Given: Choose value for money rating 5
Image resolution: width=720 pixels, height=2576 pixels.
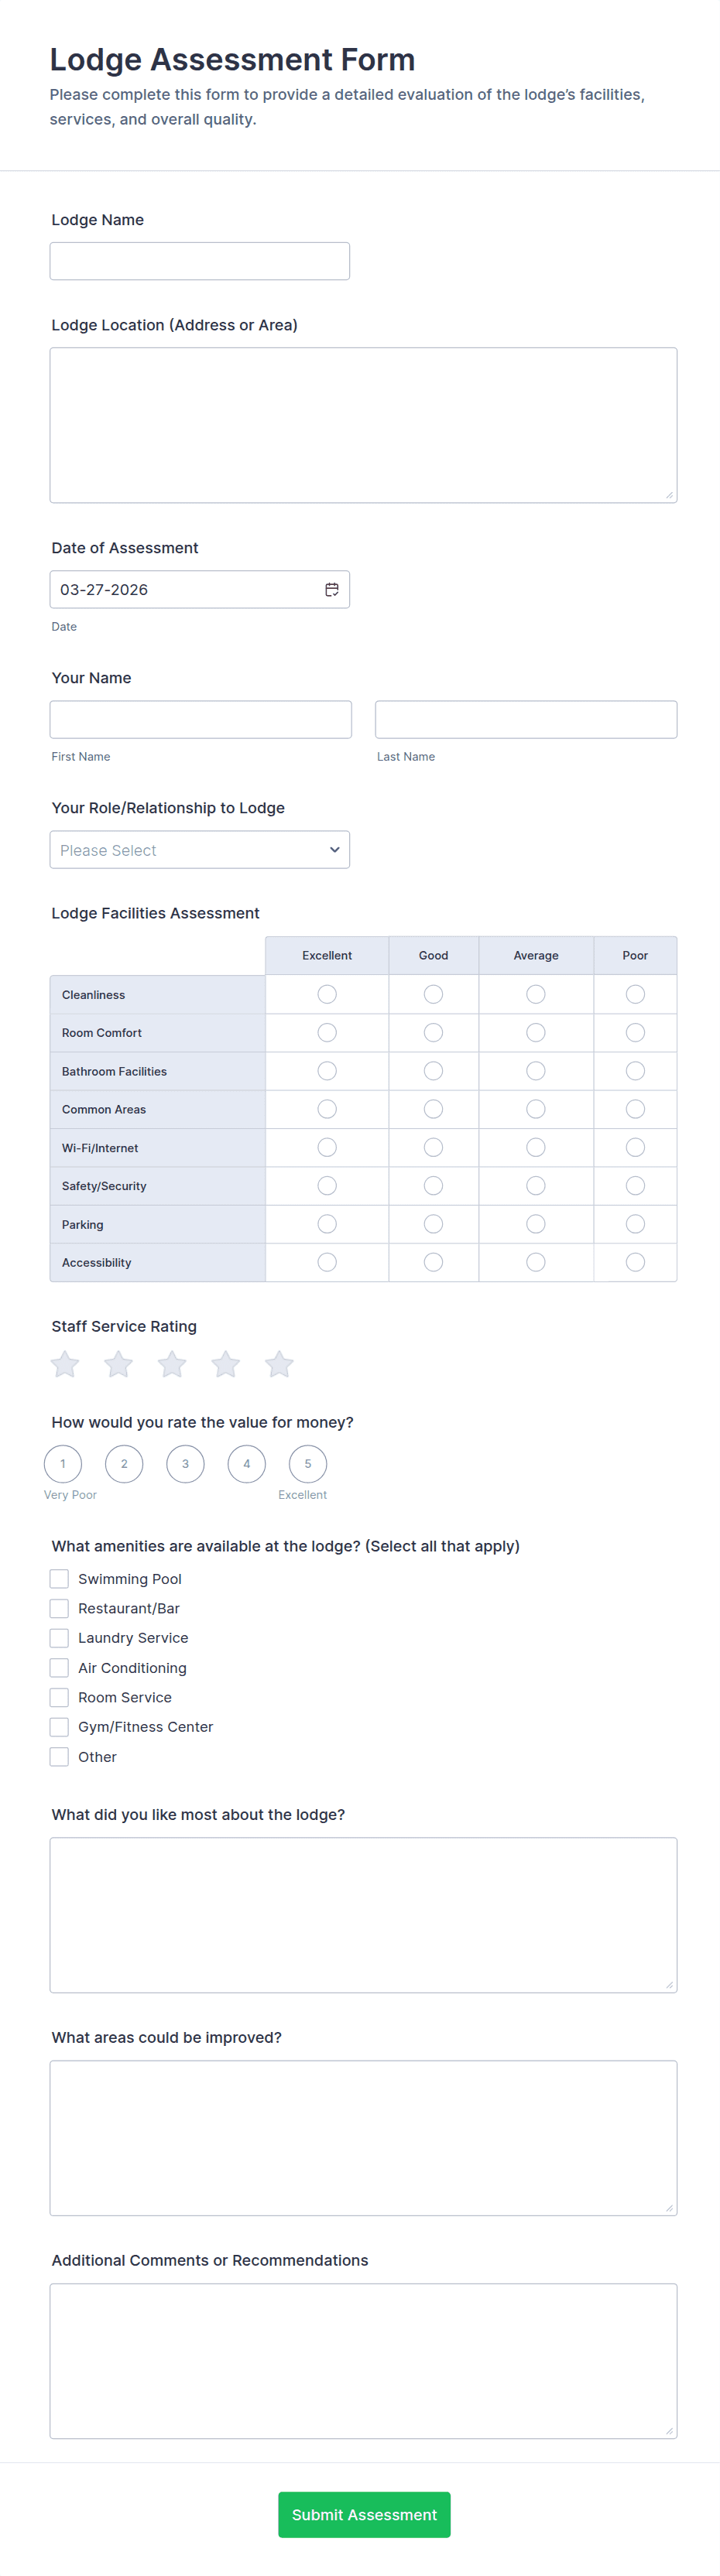Looking at the screenshot, I should tap(308, 1464).
